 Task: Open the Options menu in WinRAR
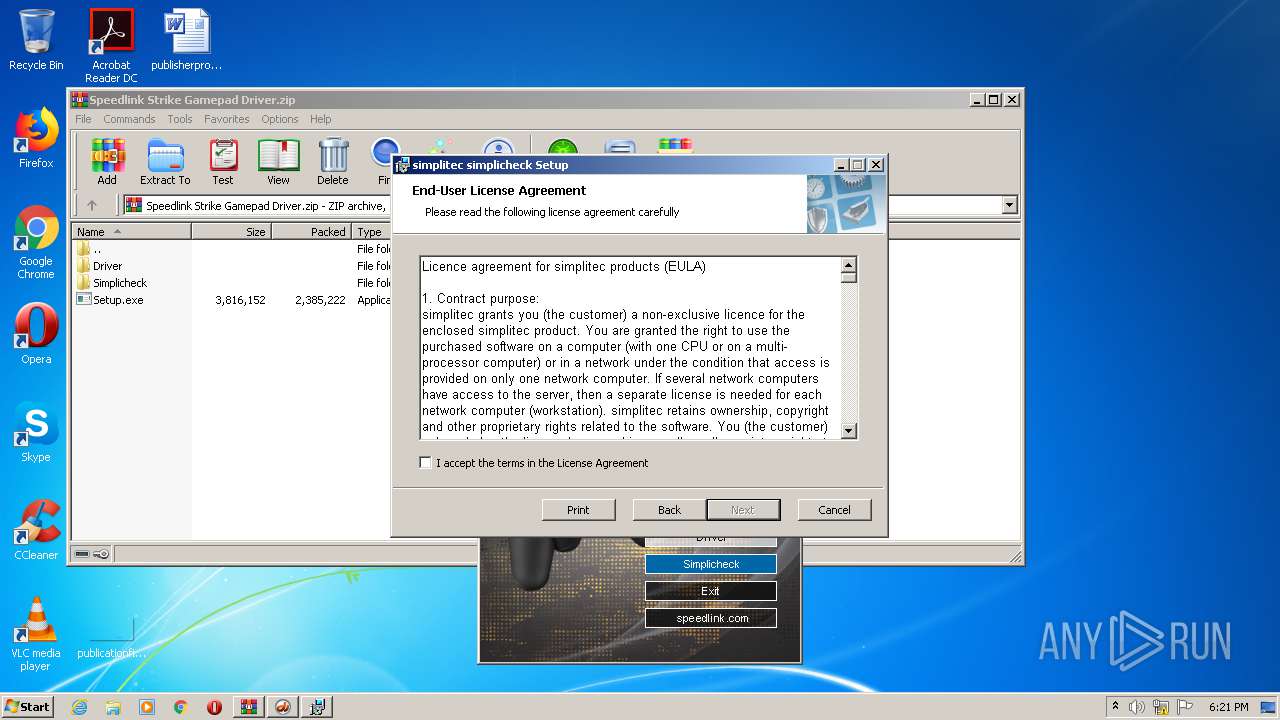tap(280, 119)
